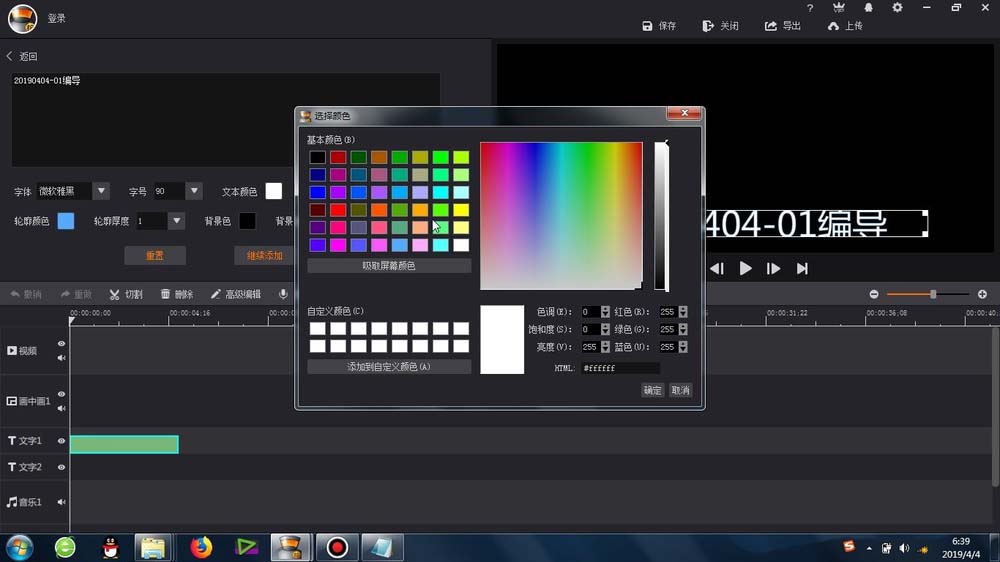Adjust the blue (蓝色) spinner arrows

coord(683,347)
